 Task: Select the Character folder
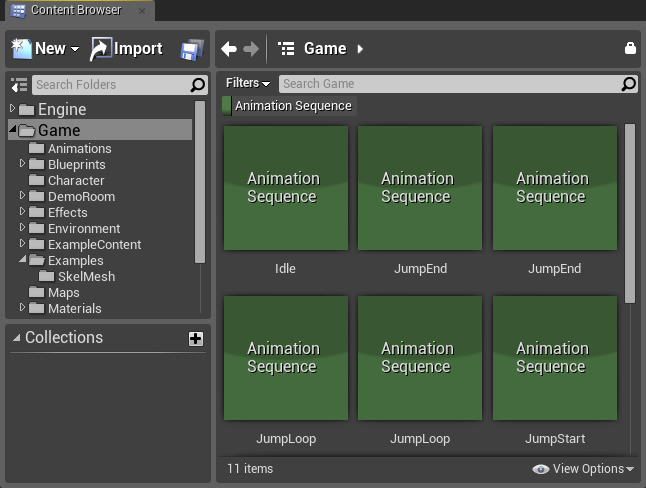click(76, 181)
